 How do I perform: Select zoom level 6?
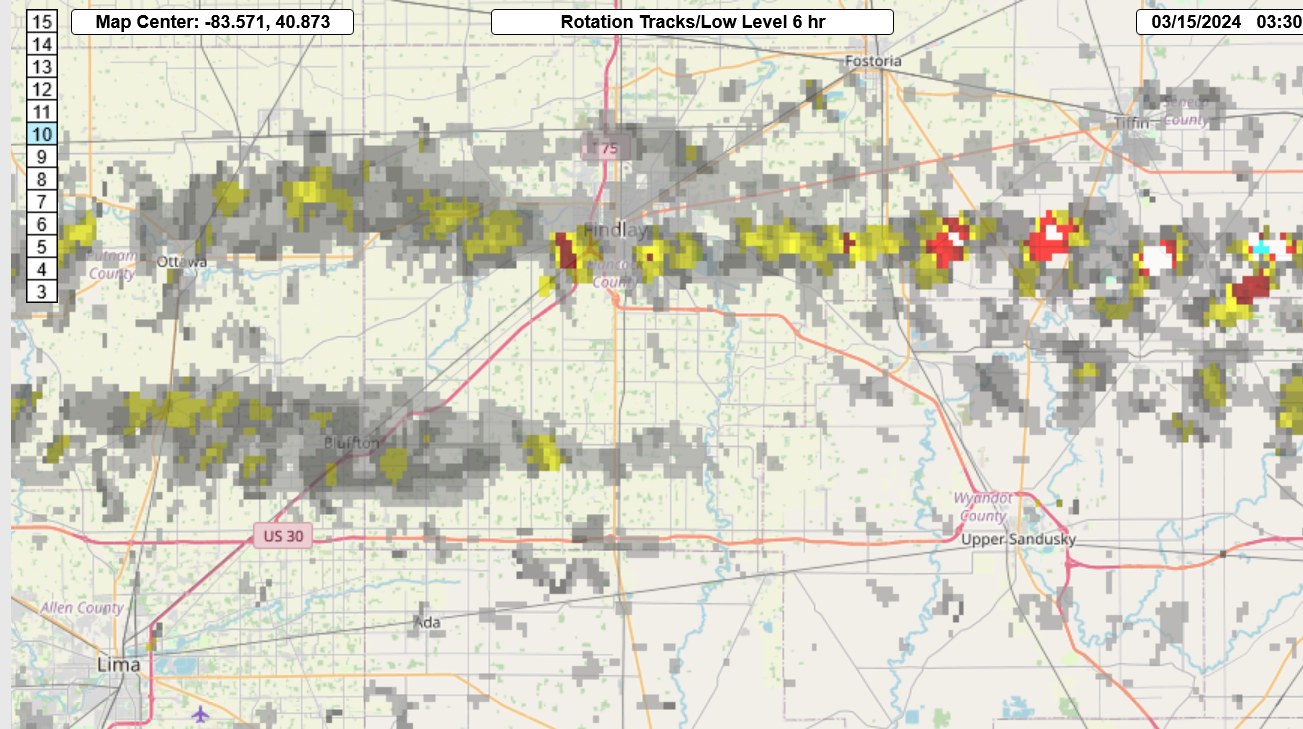(x=42, y=224)
